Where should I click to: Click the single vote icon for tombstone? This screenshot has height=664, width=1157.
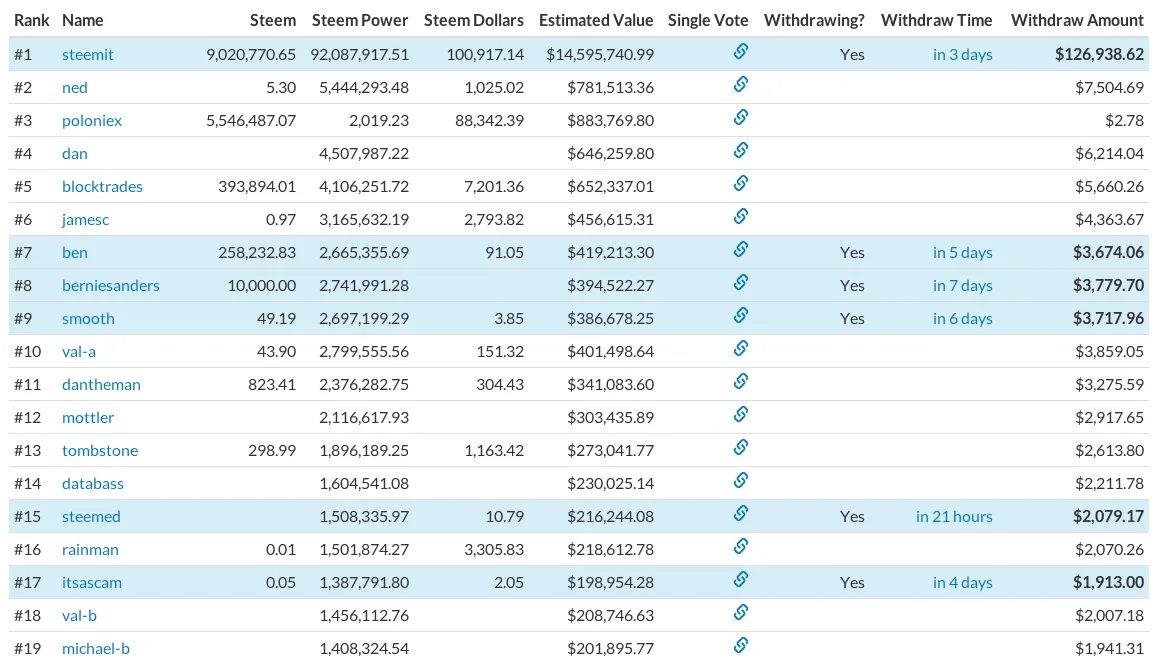741,447
